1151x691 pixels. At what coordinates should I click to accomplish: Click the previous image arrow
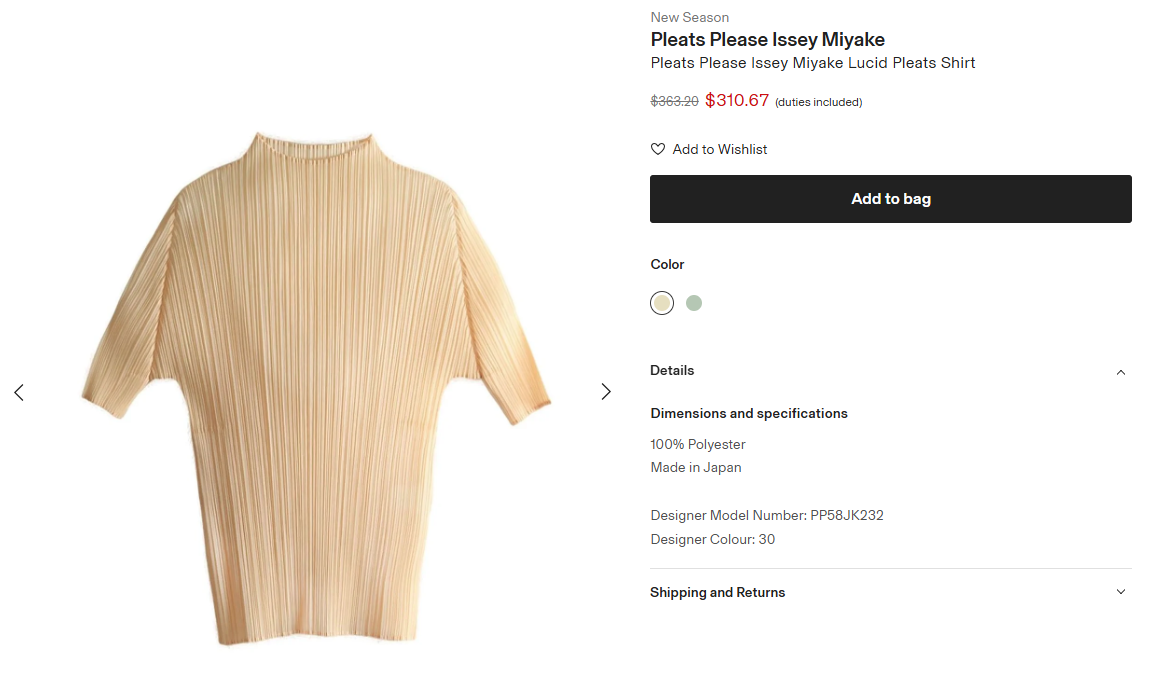click(19, 392)
